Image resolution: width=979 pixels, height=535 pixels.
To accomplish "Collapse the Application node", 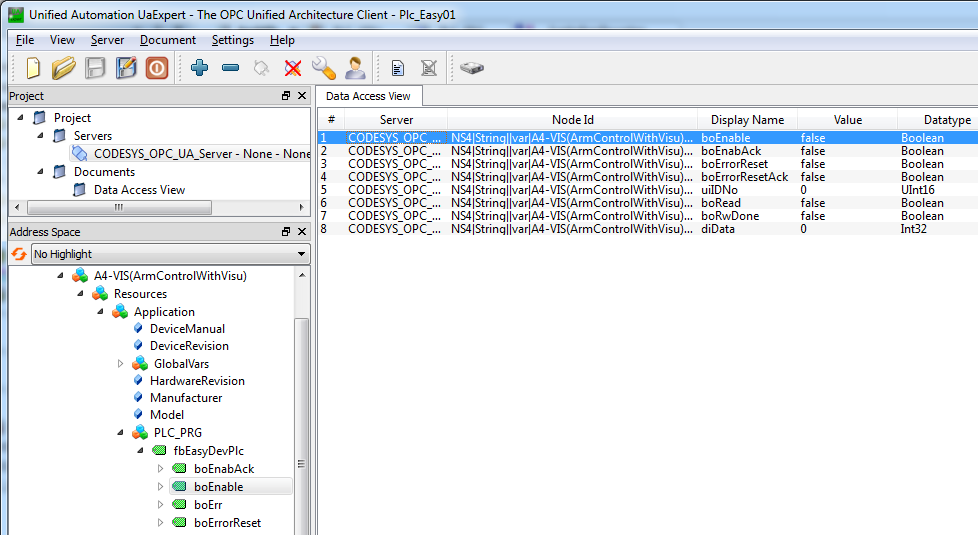I will (x=101, y=312).
